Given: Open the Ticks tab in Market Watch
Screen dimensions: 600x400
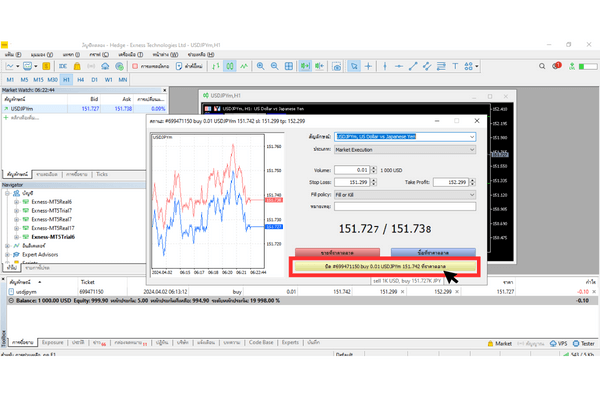Looking at the screenshot, I should (102, 173).
